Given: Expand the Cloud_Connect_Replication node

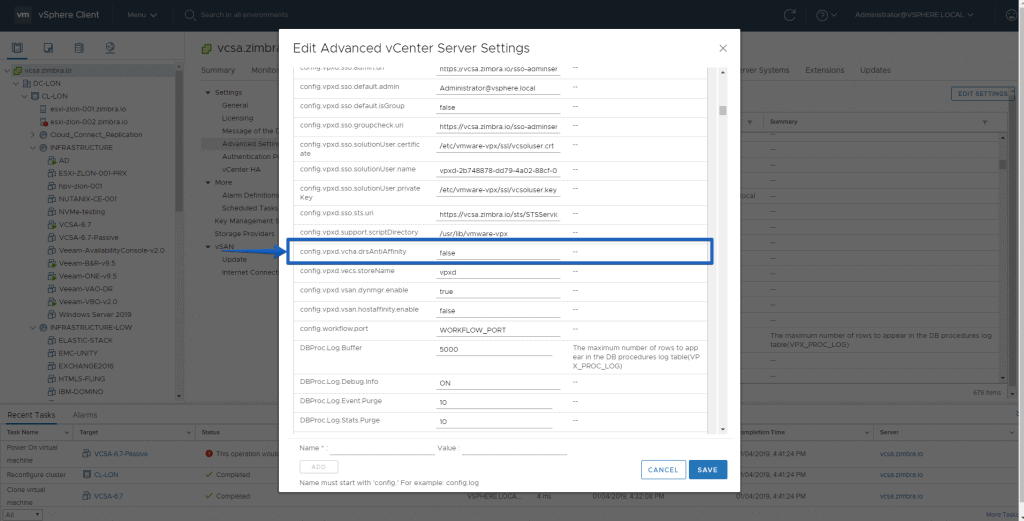Looking at the screenshot, I should pyautogui.click(x=33, y=134).
